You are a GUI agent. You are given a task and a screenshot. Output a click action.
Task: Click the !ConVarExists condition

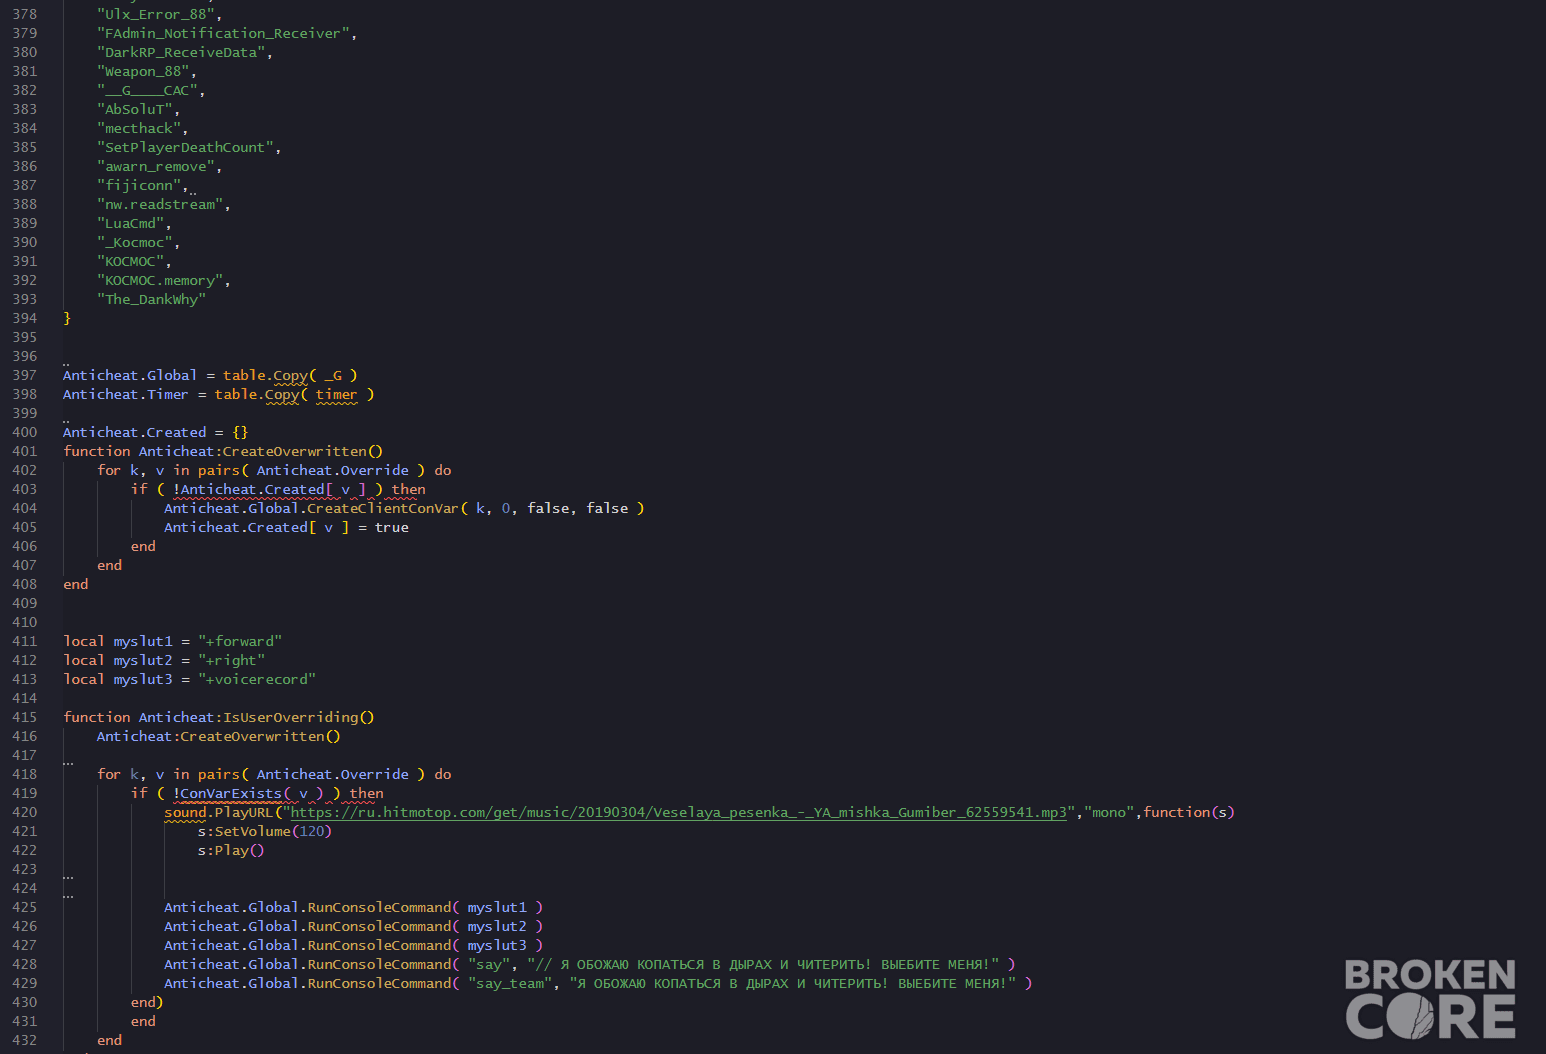[x=250, y=793]
